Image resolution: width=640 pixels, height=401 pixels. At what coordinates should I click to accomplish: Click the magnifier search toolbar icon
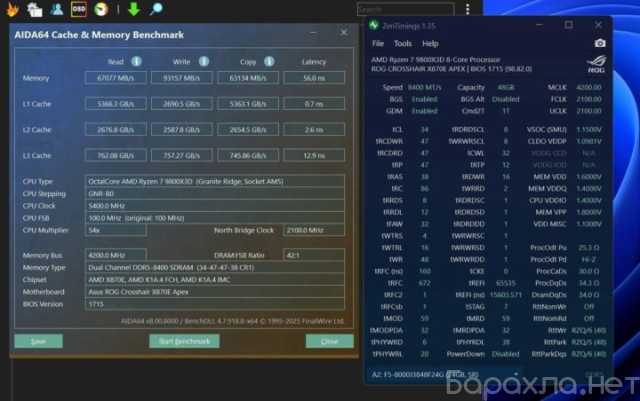156,11
